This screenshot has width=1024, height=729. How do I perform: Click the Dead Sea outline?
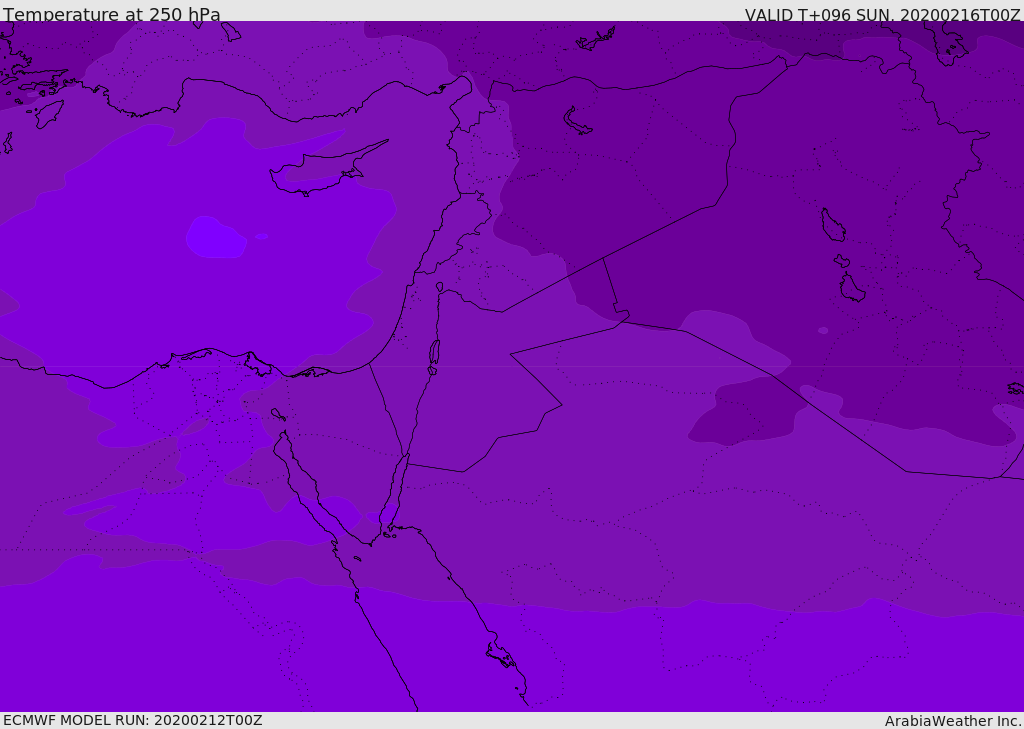tap(434, 352)
